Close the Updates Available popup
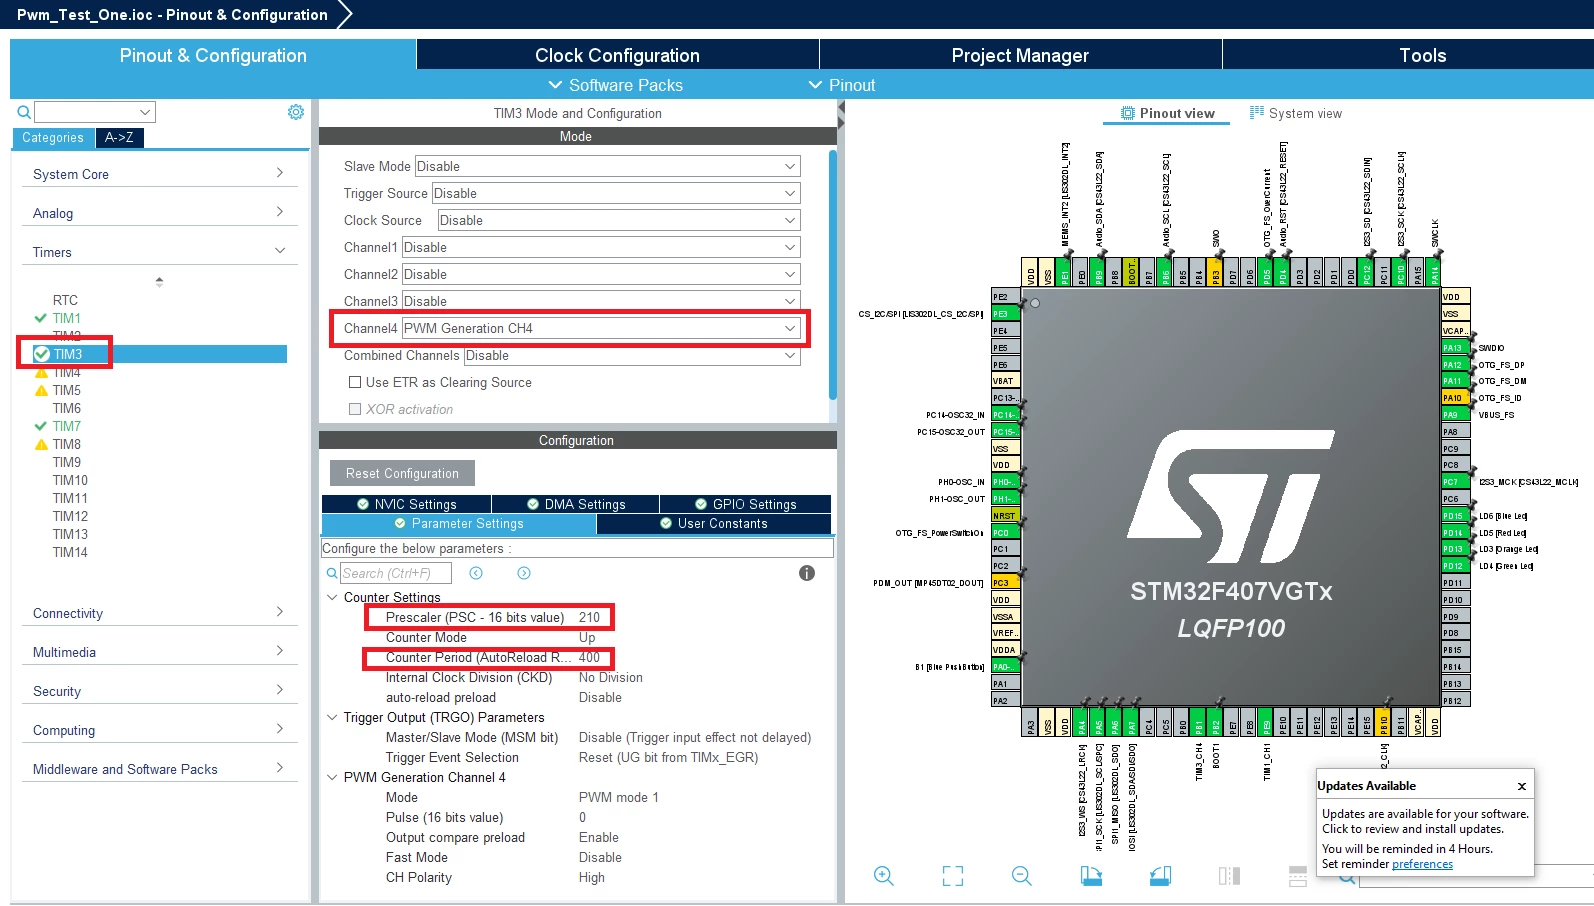1594x906 pixels. tap(1522, 786)
